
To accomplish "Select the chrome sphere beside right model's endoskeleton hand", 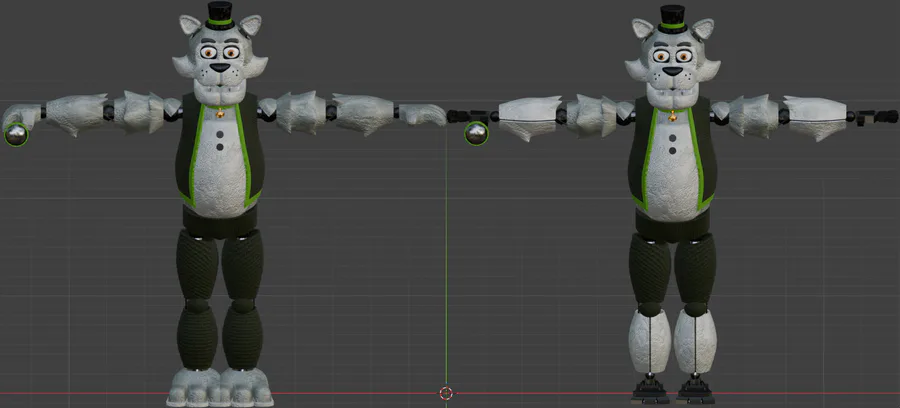I will click(x=476, y=133).
